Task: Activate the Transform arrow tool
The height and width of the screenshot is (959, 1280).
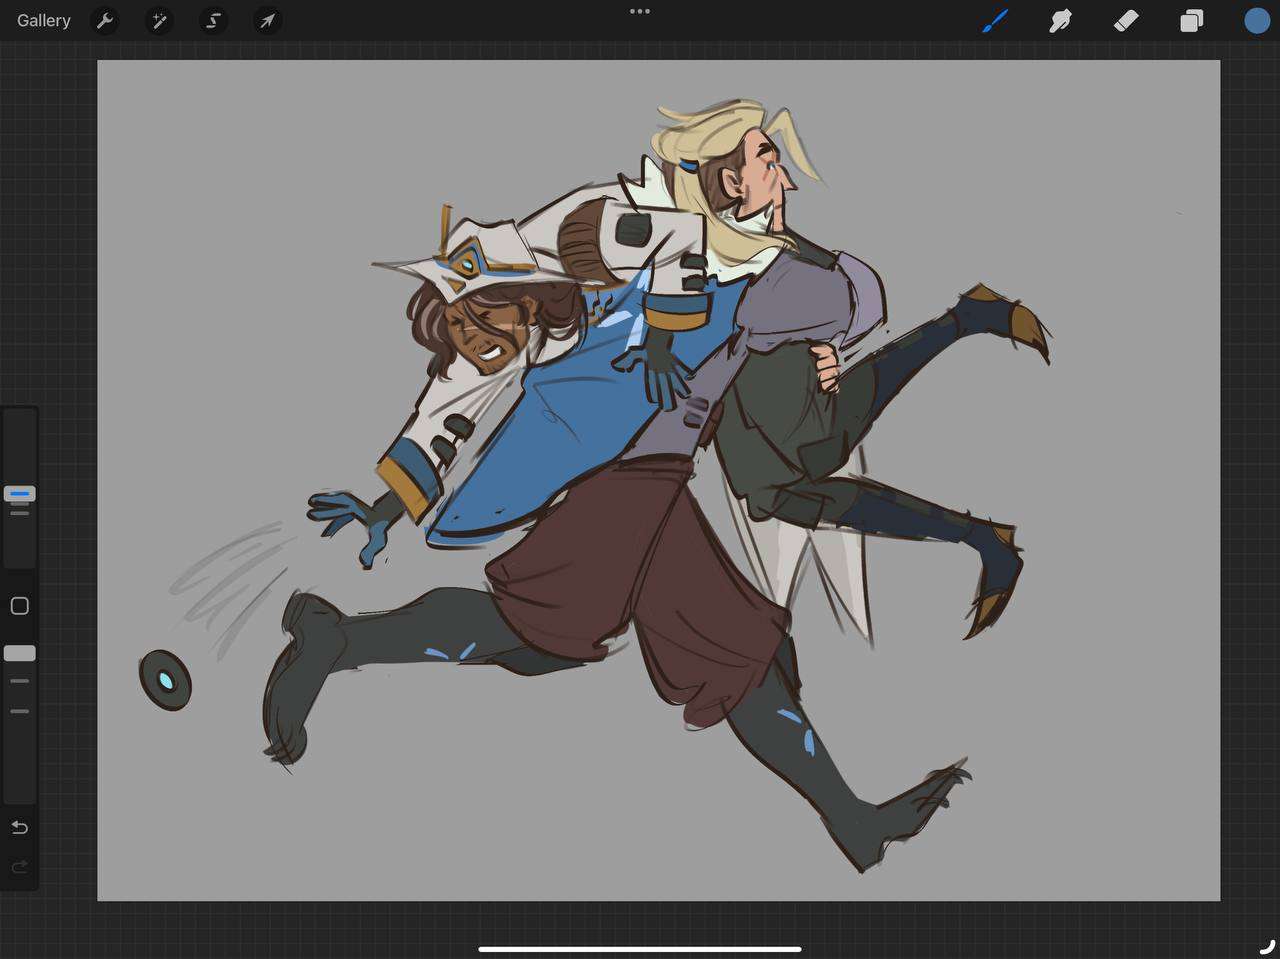Action: (267, 20)
